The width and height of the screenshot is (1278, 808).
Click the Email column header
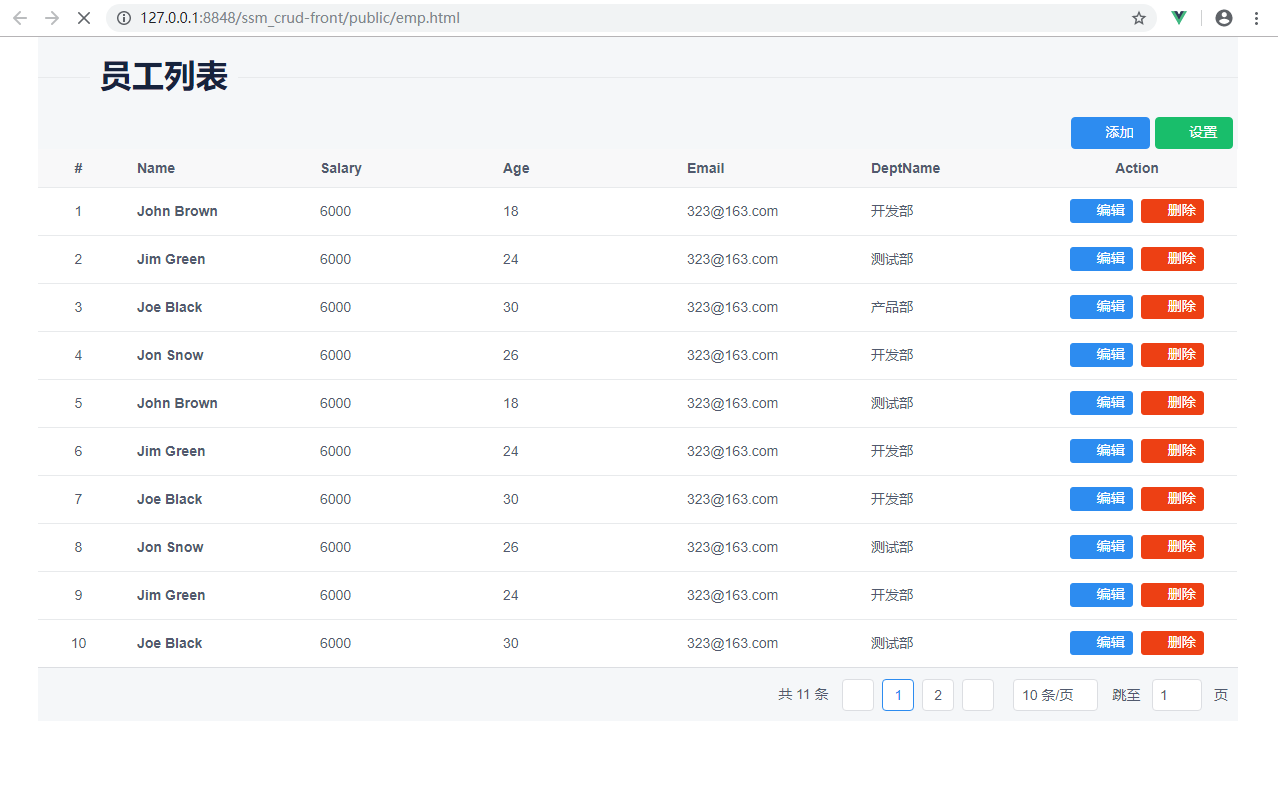(706, 168)
